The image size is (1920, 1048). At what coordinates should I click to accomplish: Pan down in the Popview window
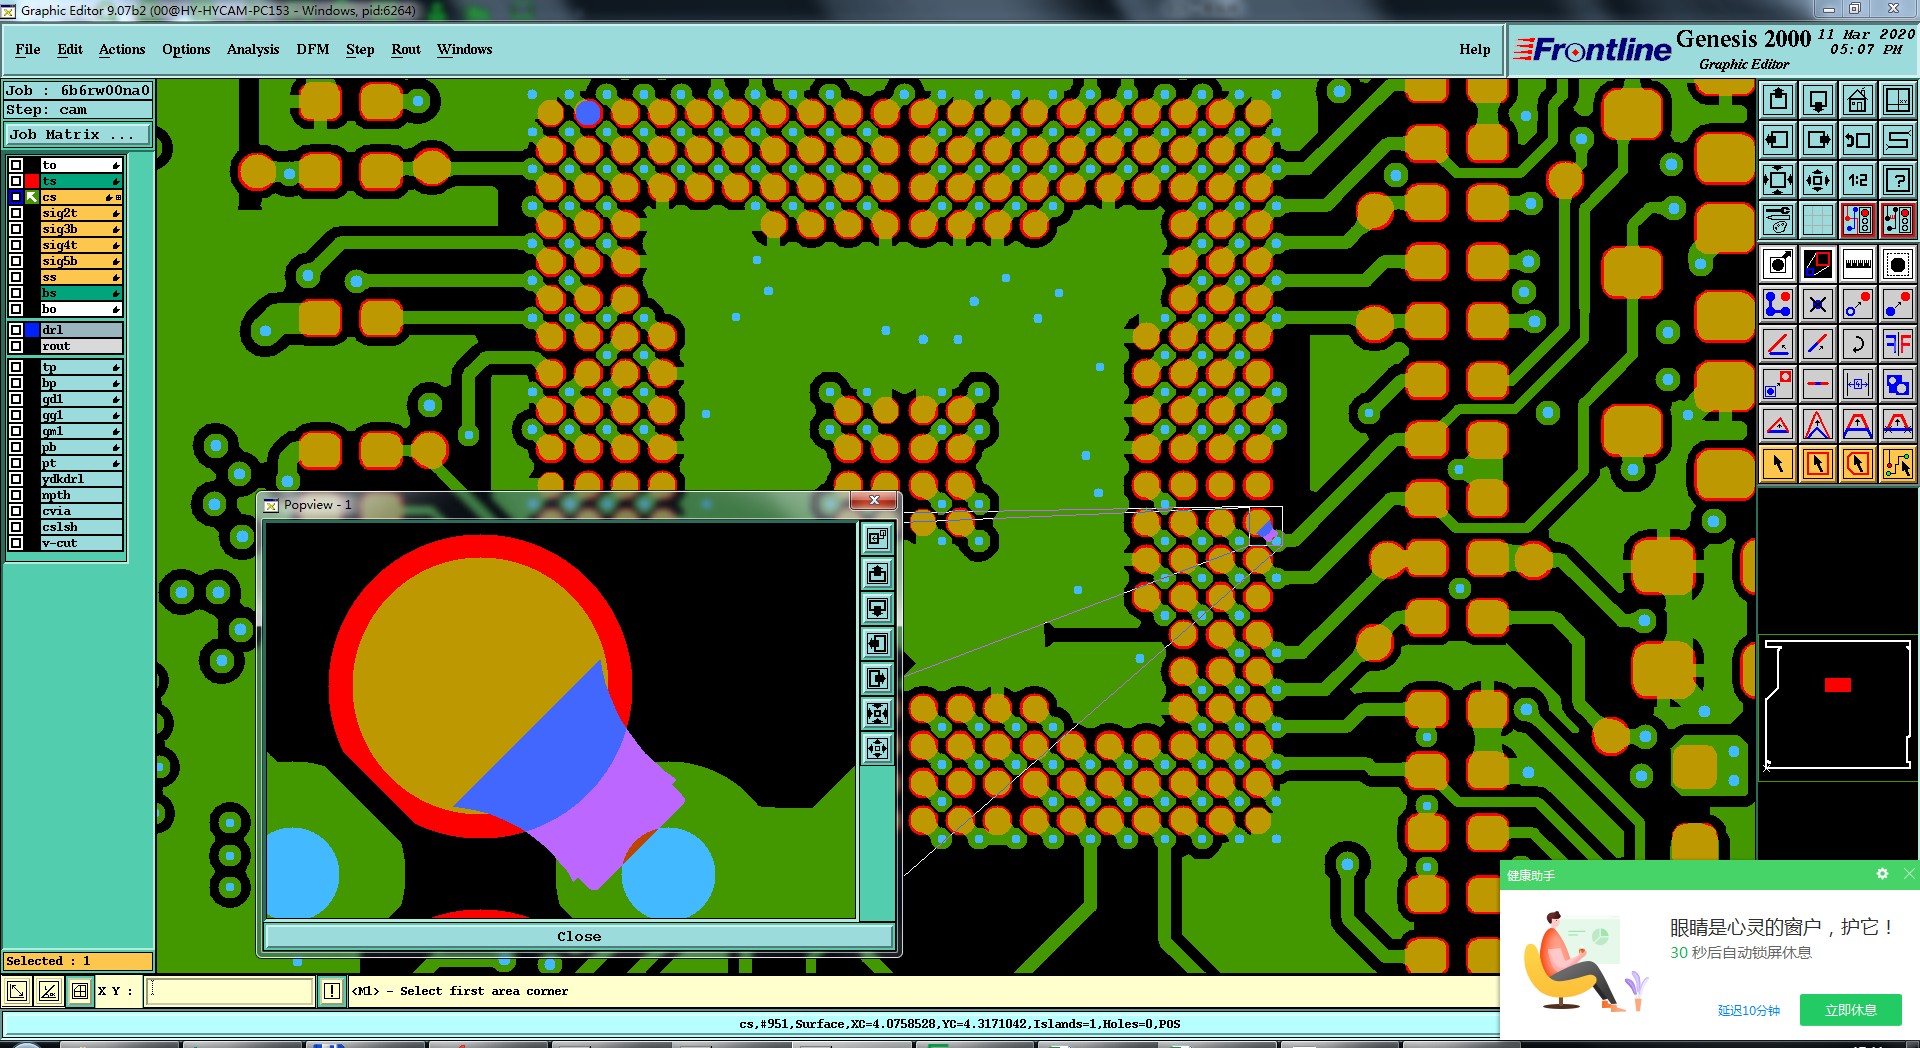point(877,609)
